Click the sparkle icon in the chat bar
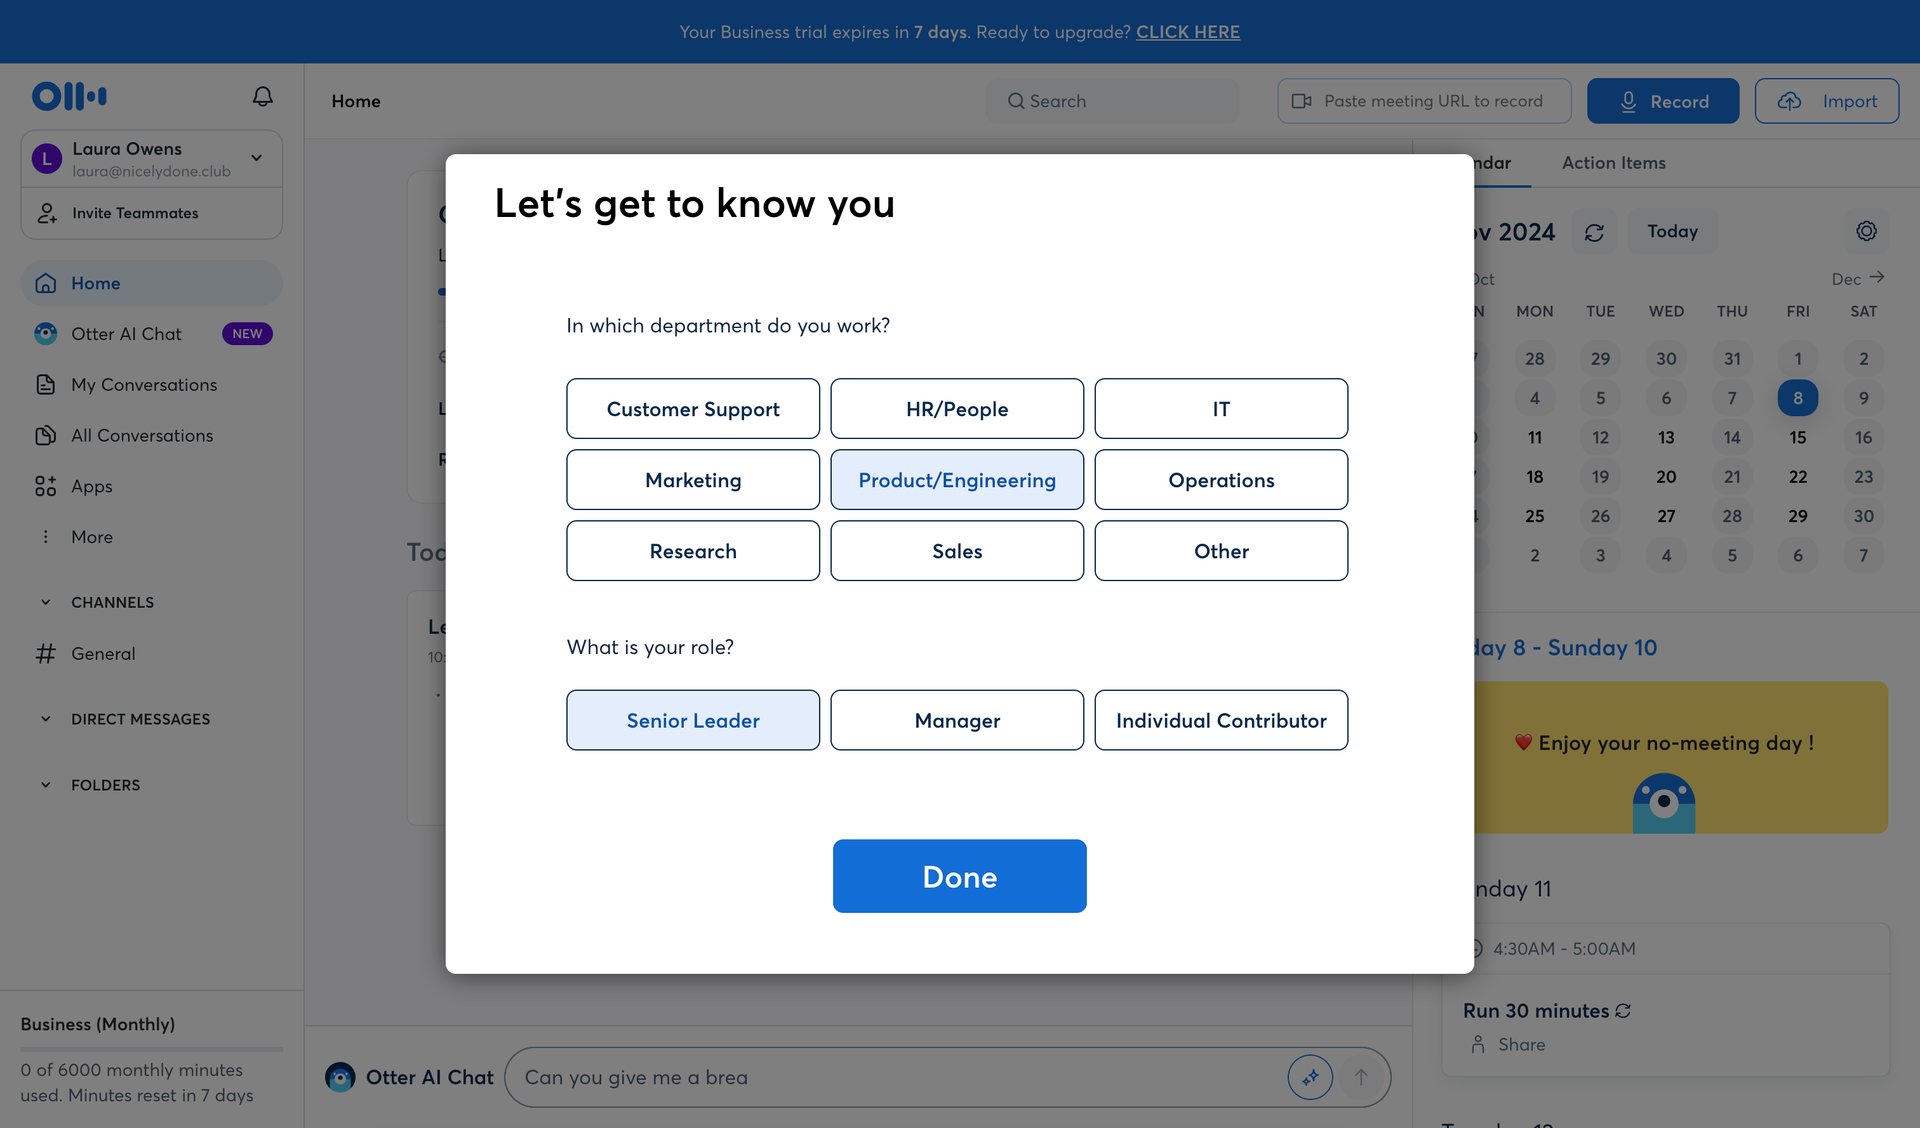Screen dimensions: 1920x1128 [1310, 1077]
